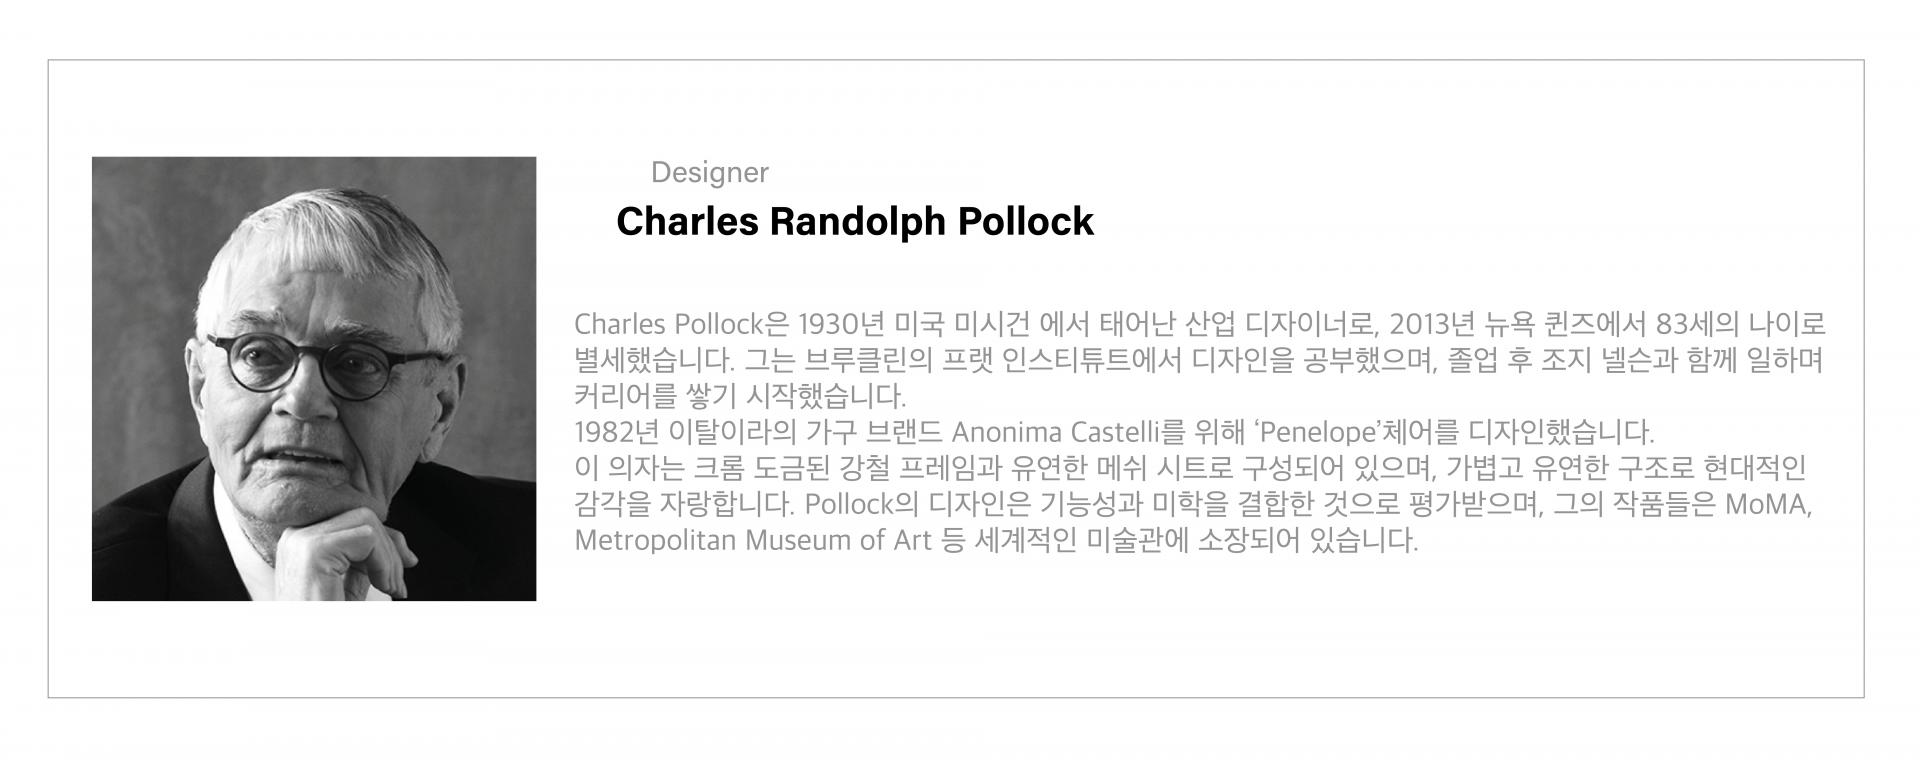Click the "Charles Randolph Pollock" heading

click(854, 221)
